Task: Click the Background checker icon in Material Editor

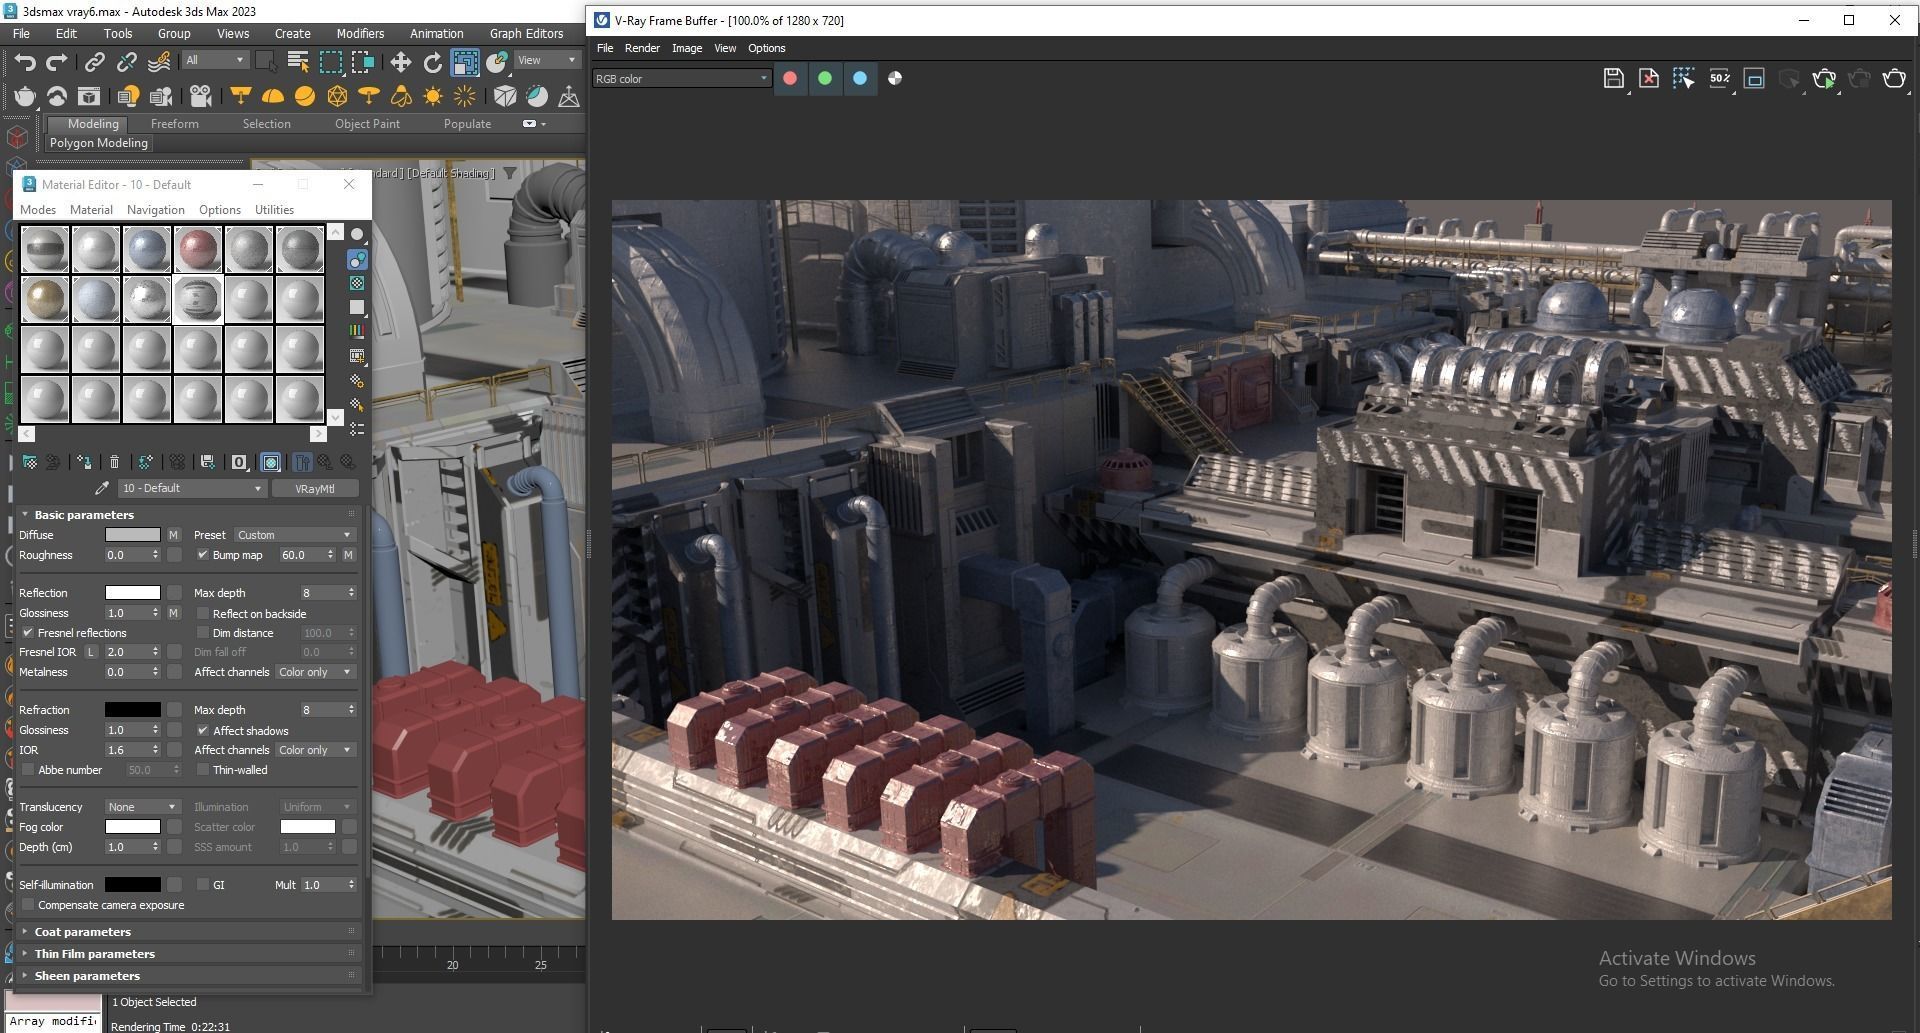Action: (357, 283)
